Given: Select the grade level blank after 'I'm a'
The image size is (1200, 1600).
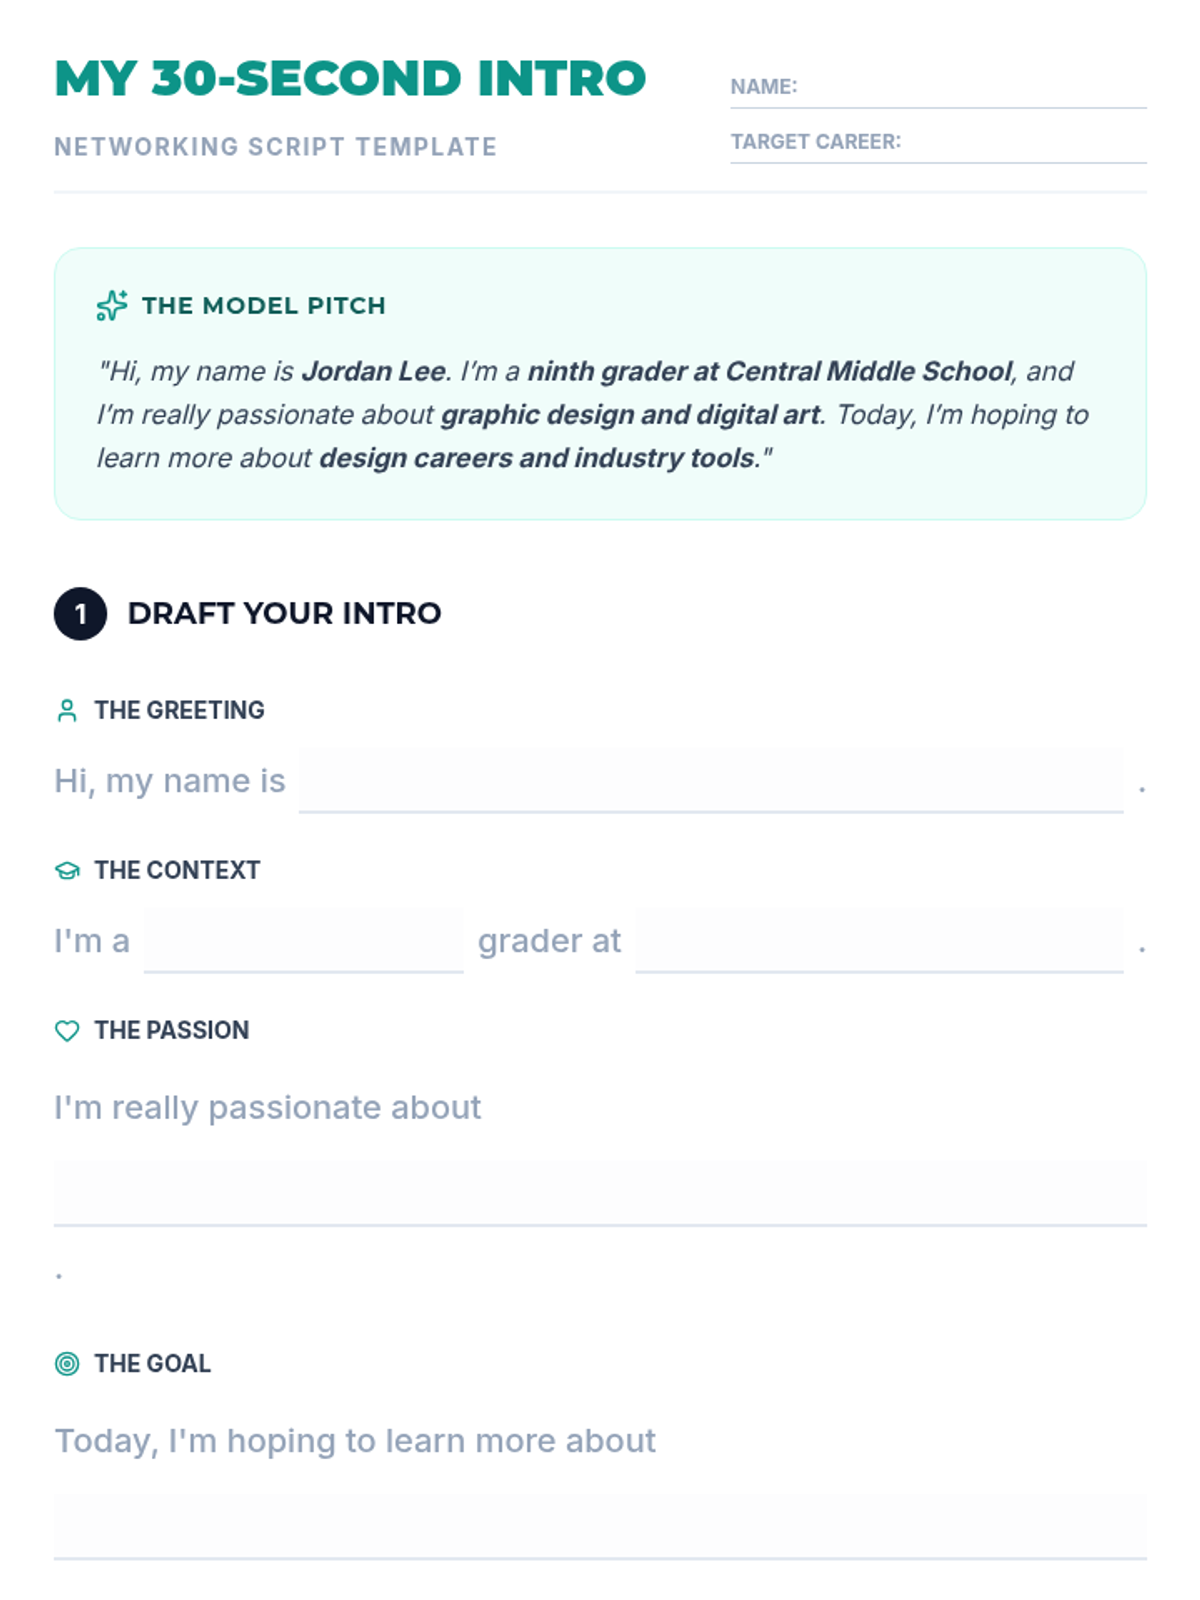Looking at the screenshot, I should click(x=303, y=941).
